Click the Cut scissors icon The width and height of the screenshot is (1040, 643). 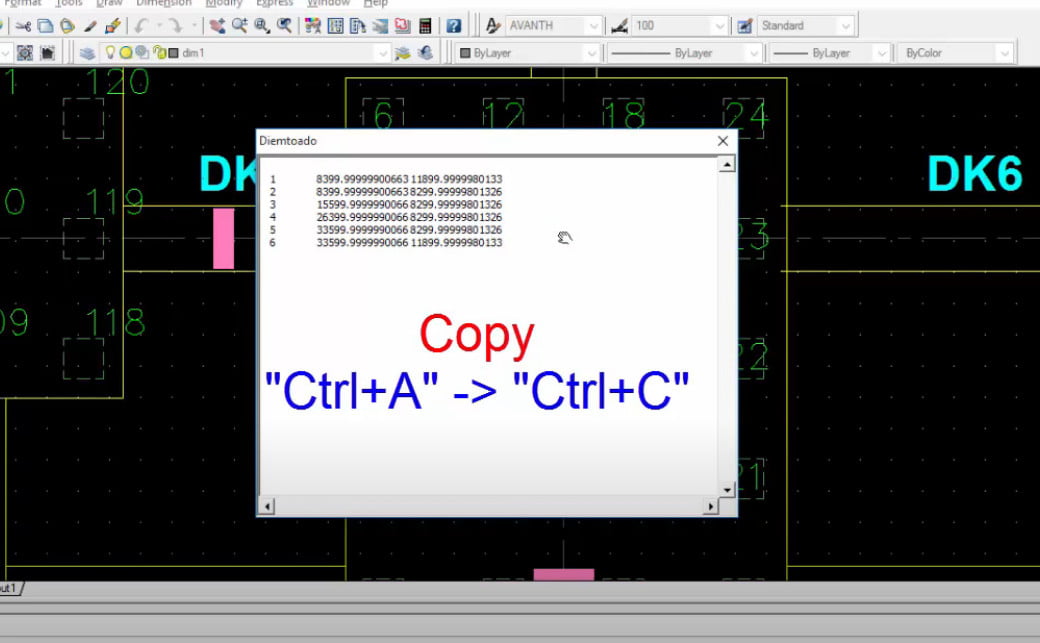click(x=23, y=26)
